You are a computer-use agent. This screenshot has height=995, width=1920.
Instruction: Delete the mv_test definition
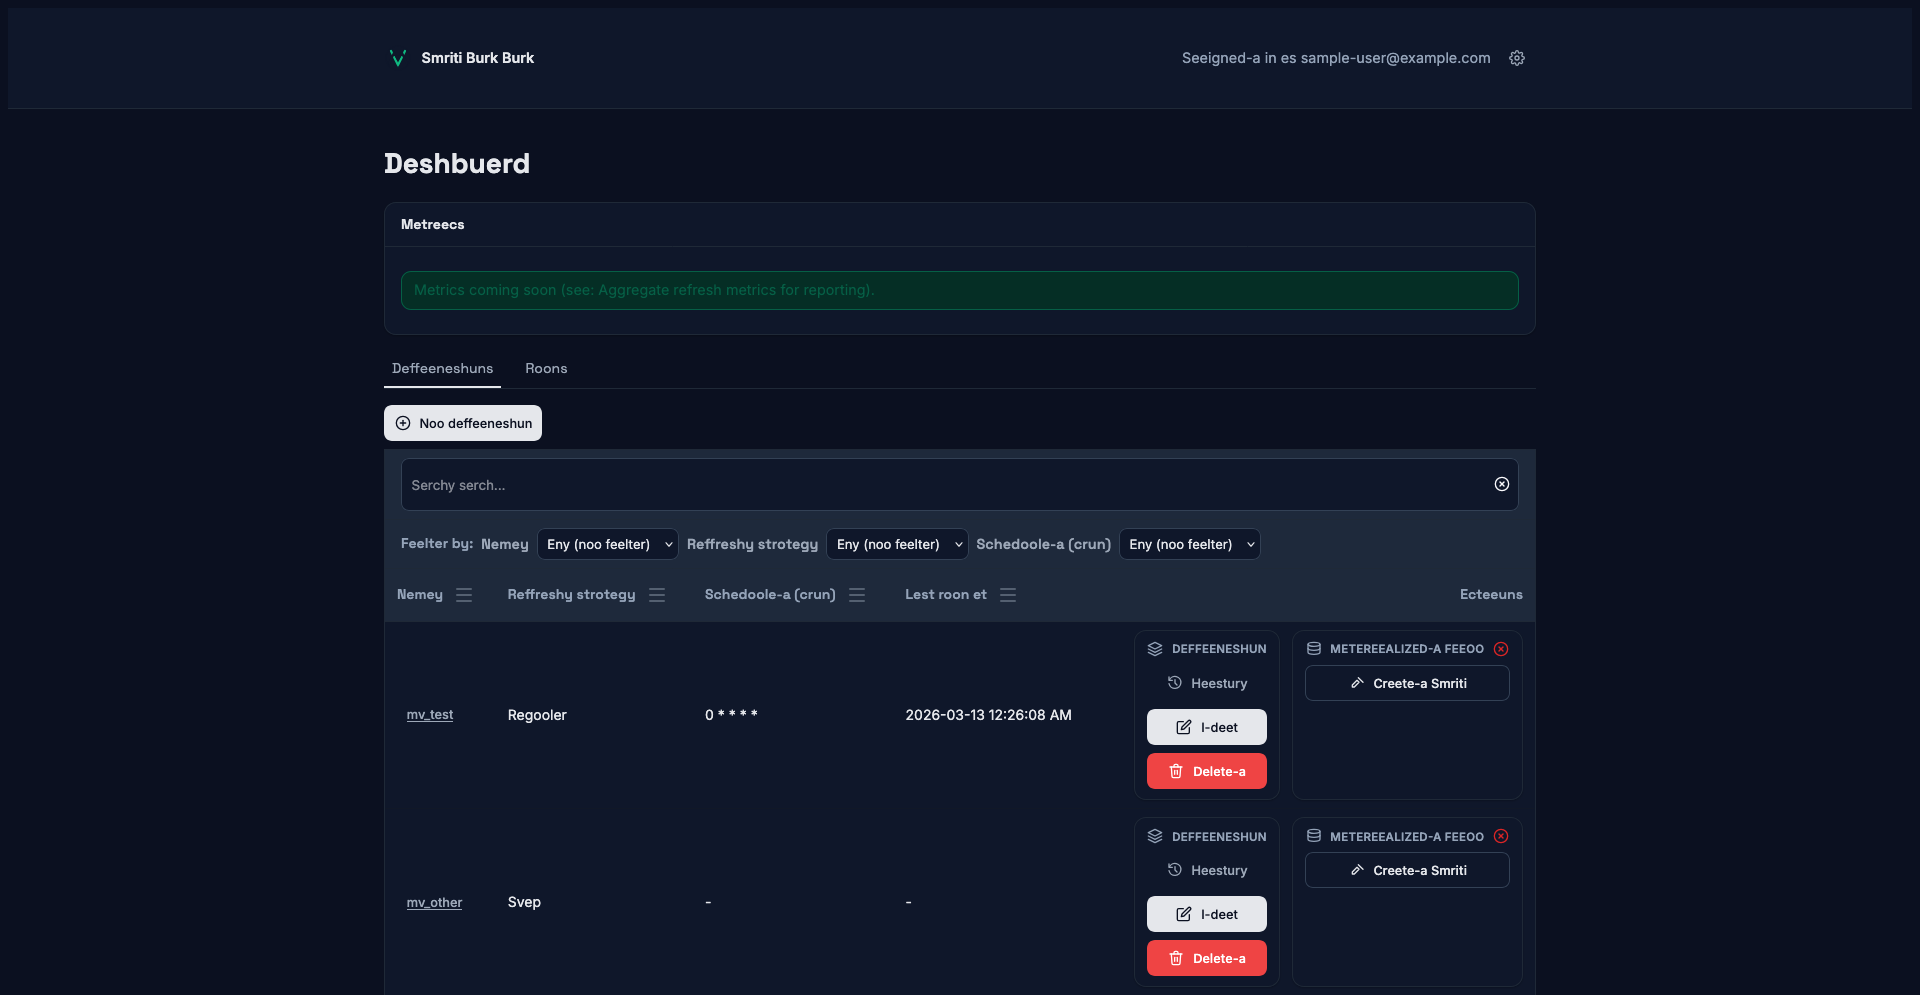tap(1206, 771)
